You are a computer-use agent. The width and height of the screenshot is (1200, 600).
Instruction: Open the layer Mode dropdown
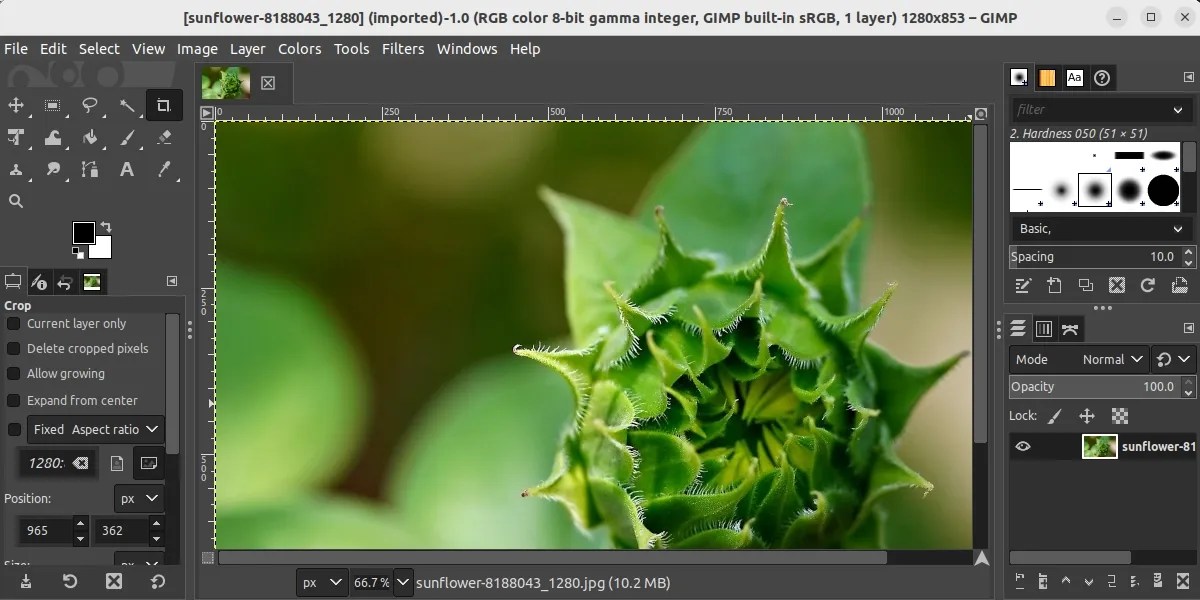coord(1109,359)
